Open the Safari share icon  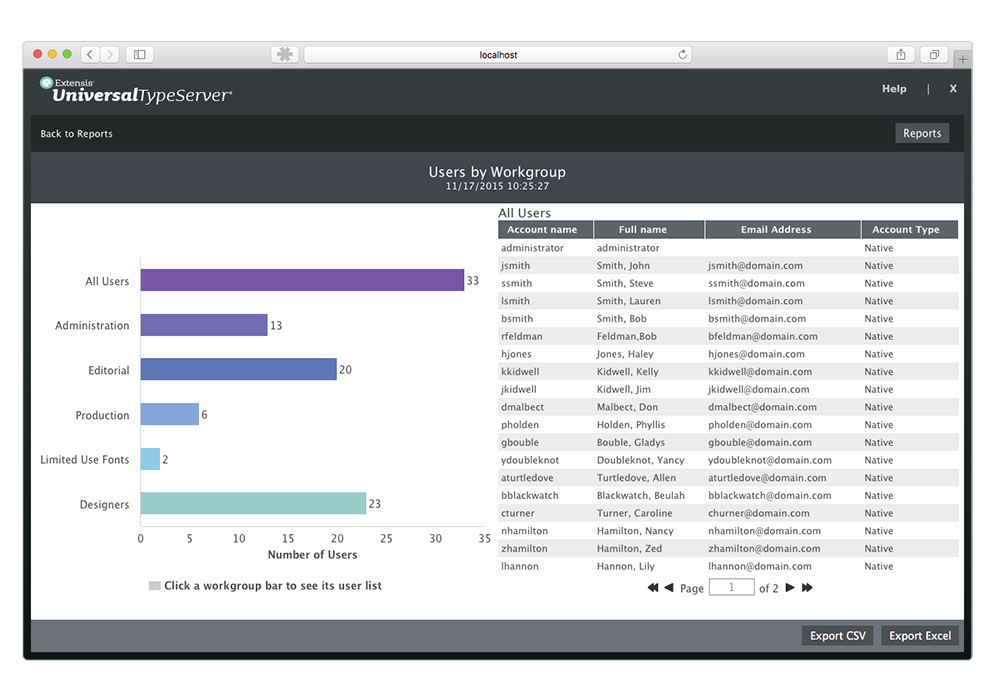point(900,55)
